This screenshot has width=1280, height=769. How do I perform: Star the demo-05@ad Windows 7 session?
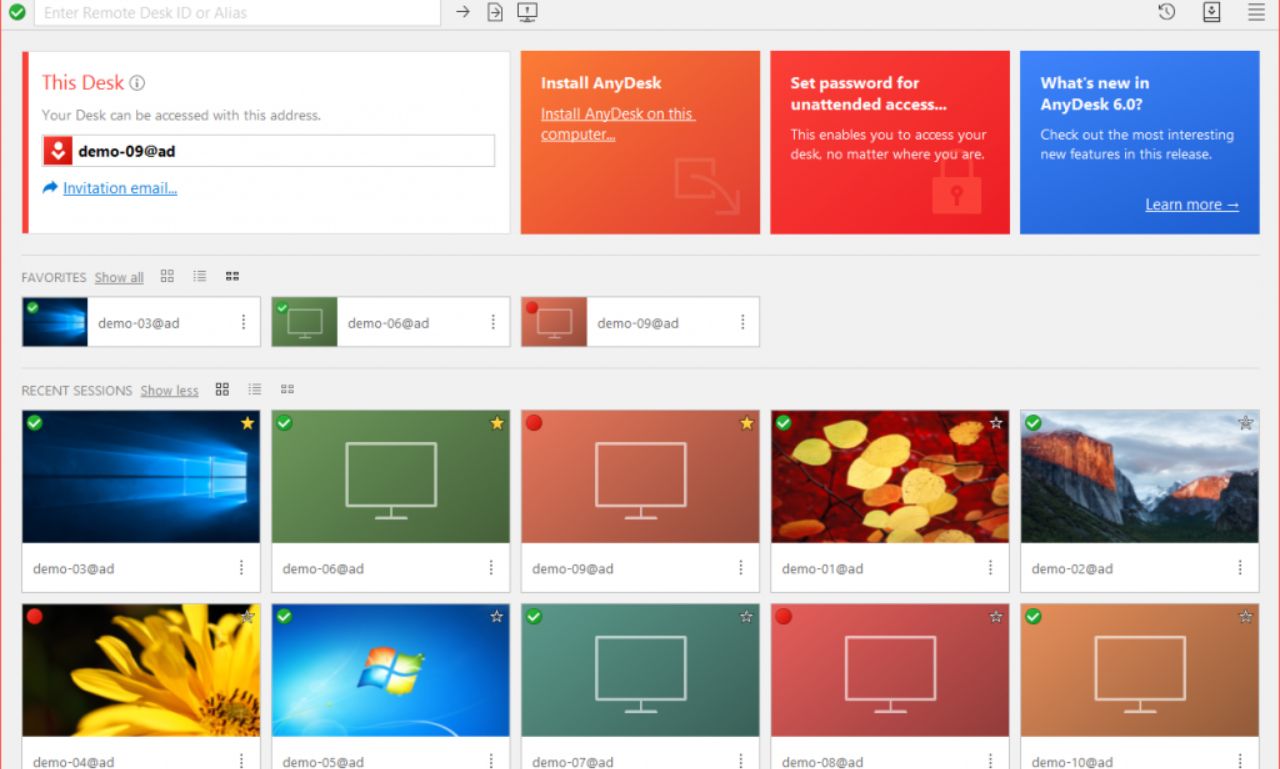point(497,617)
